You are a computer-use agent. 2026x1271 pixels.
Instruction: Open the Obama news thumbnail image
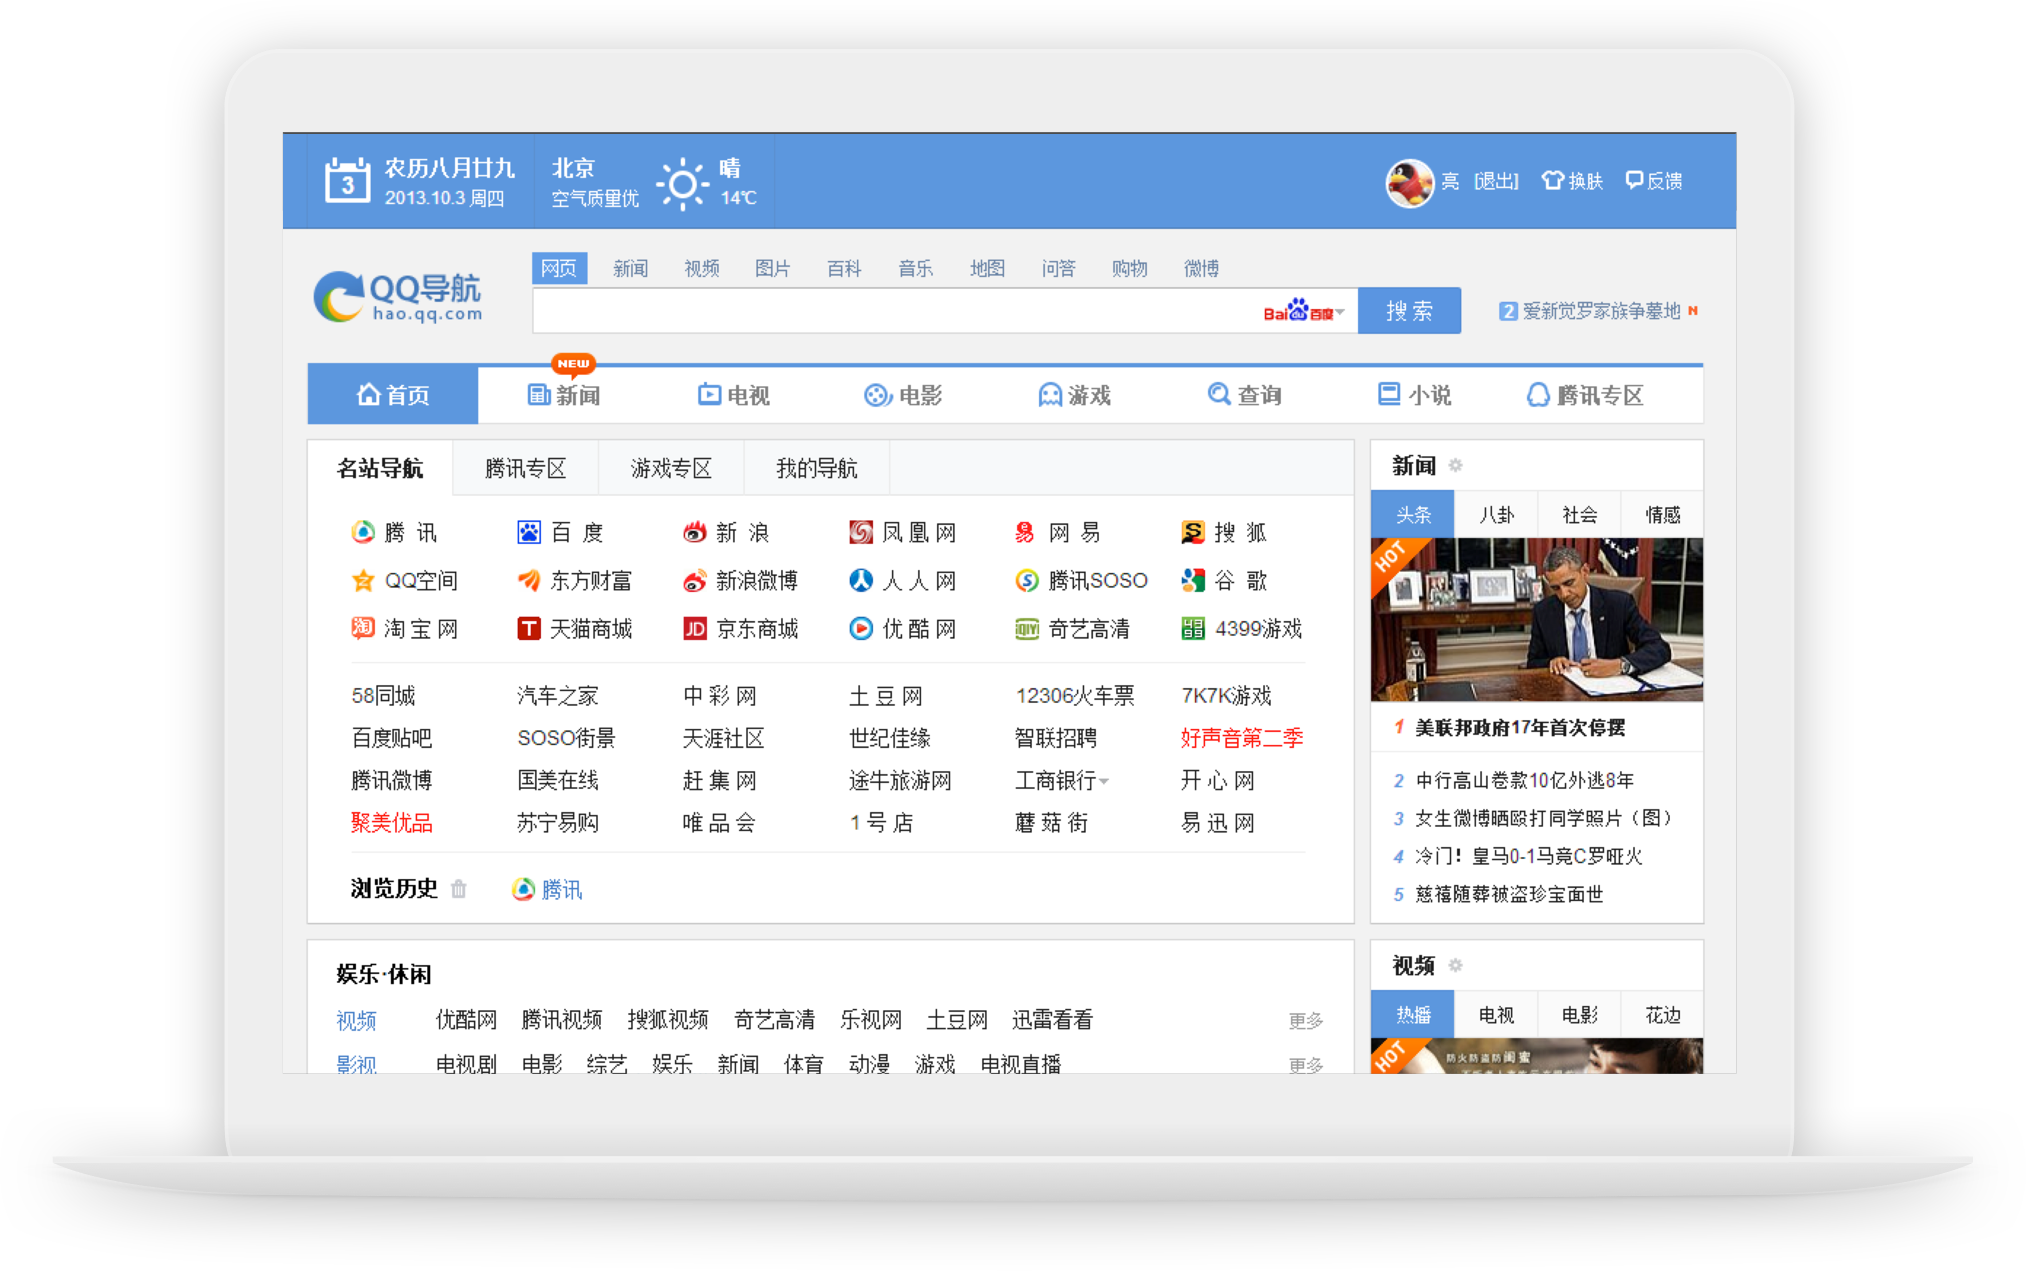[1536, 619]
